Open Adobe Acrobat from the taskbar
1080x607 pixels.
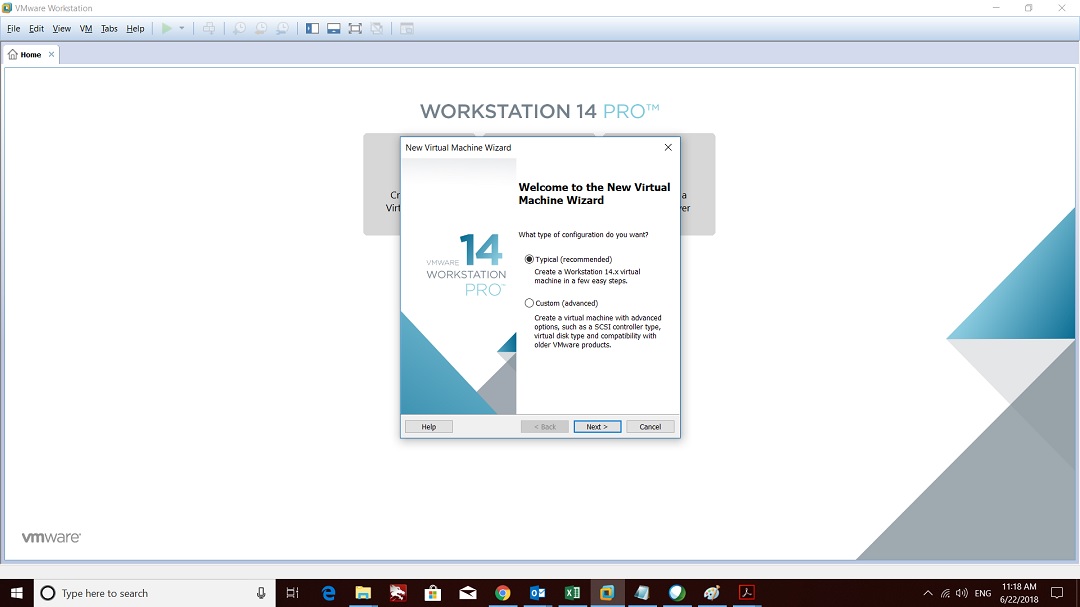tap(747, 593)
